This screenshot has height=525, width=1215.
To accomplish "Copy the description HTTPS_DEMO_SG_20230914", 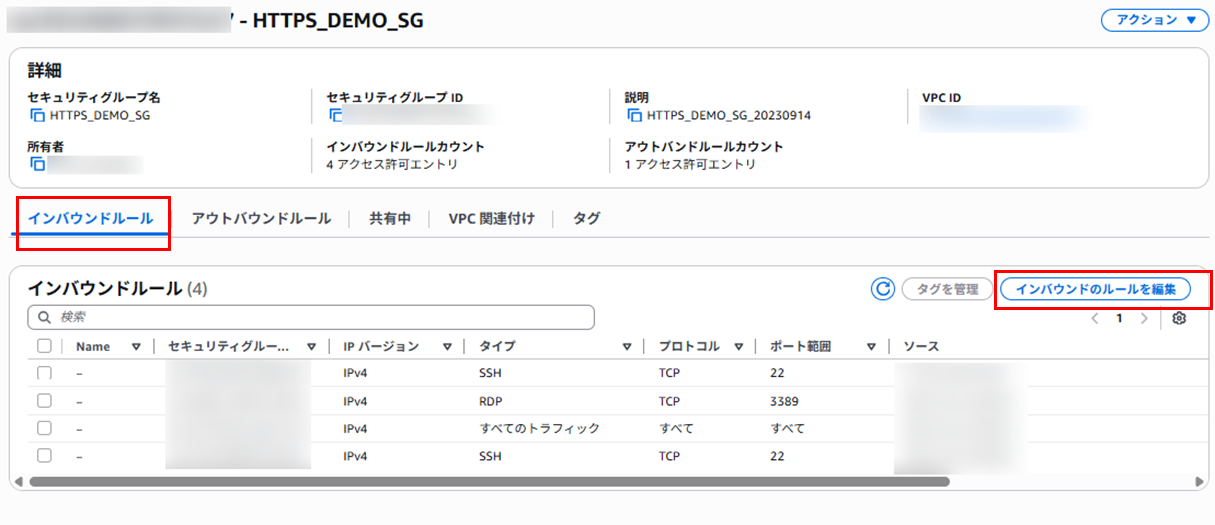I will 635,115.
